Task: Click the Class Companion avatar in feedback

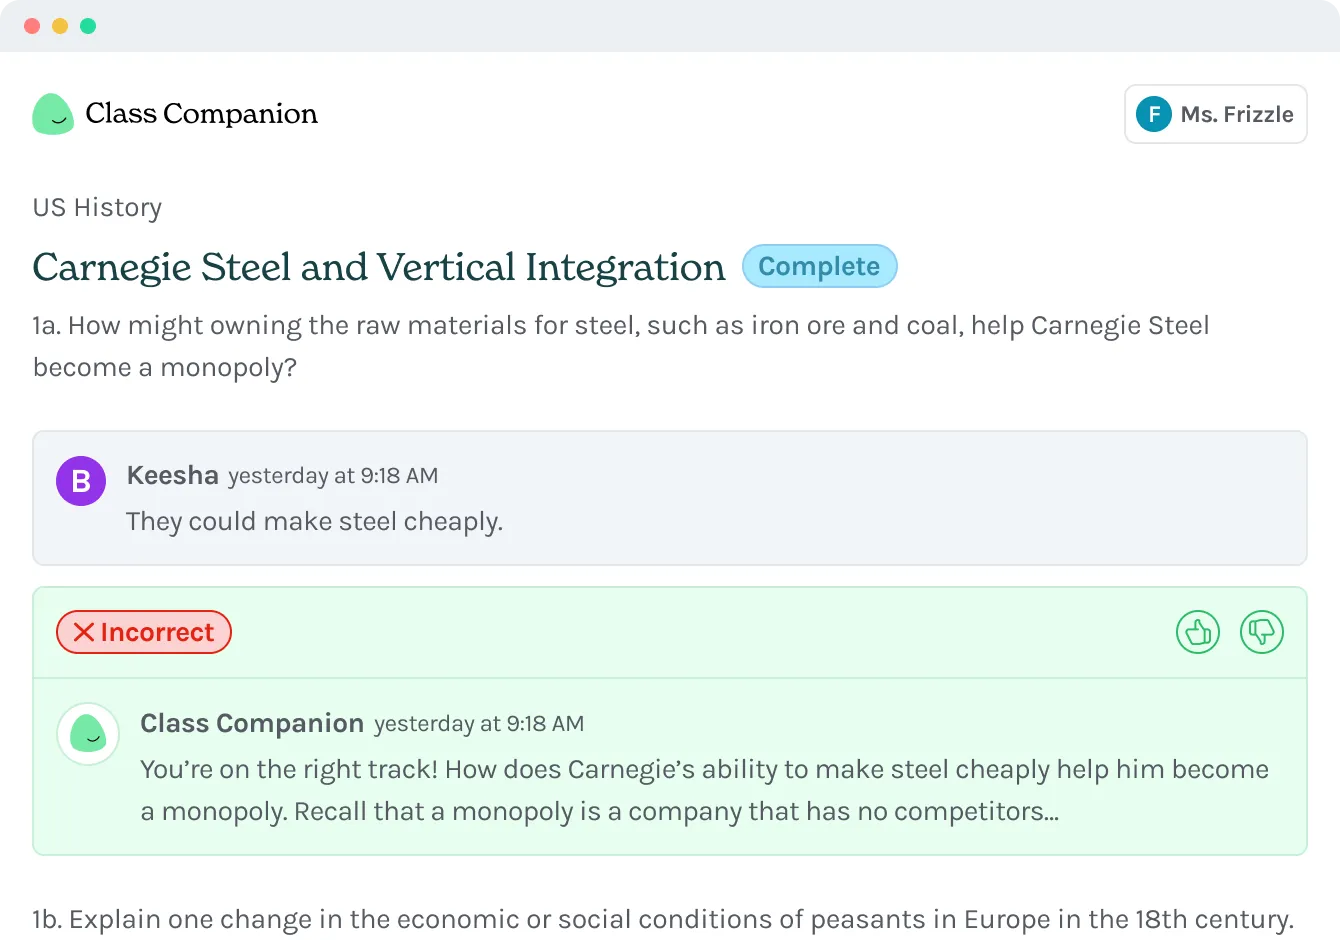Action: tap(88, 733)
